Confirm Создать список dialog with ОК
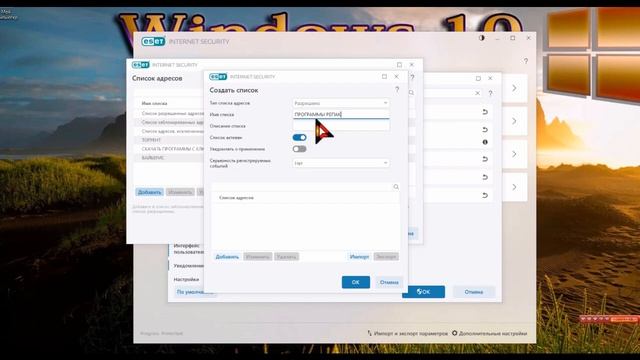The height and width of the screenshot is (360, 640). pyautogui.click(x=356, y=282)
